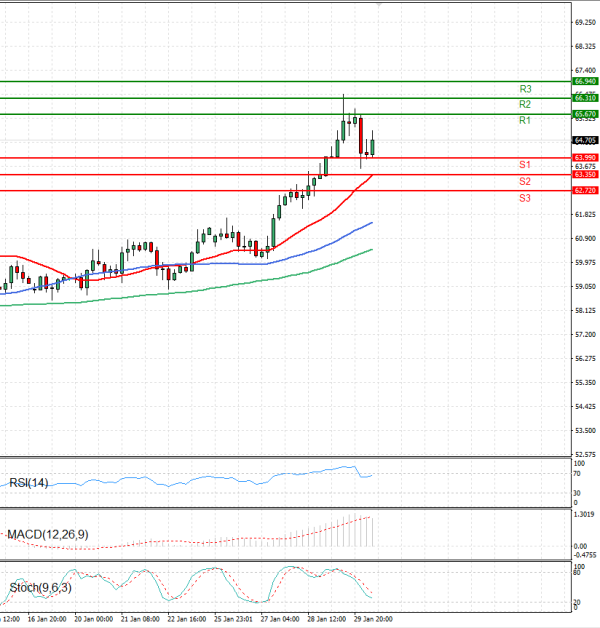
Task: Select the 65.670 green price tag
Action: tap(585, 115)
